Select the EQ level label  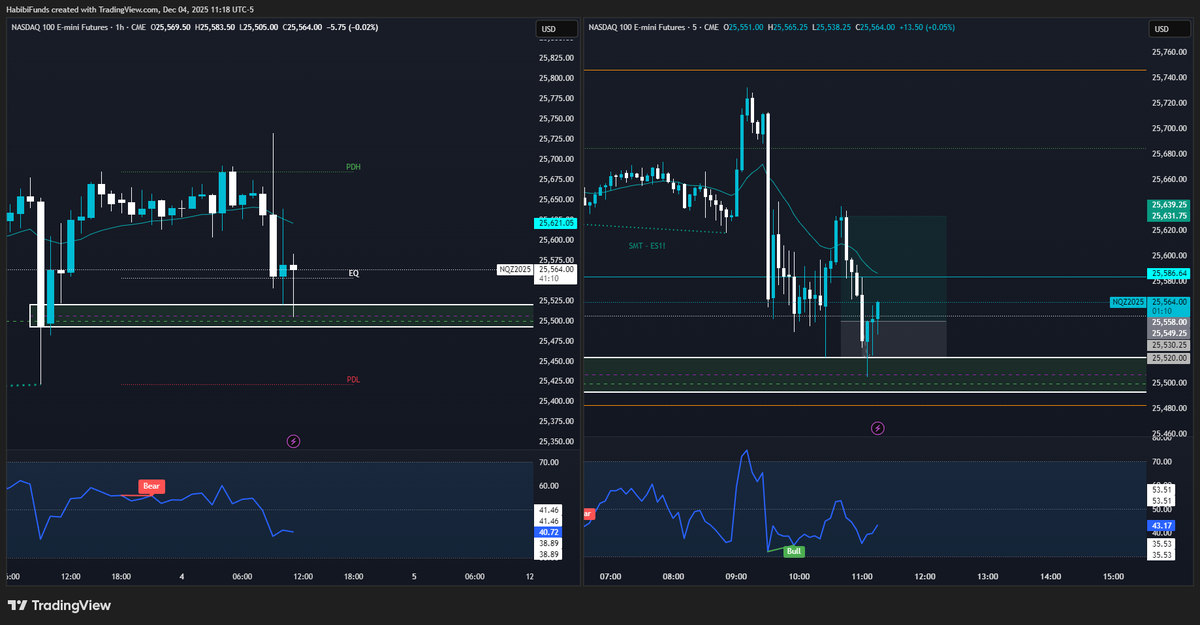(353, 273)
